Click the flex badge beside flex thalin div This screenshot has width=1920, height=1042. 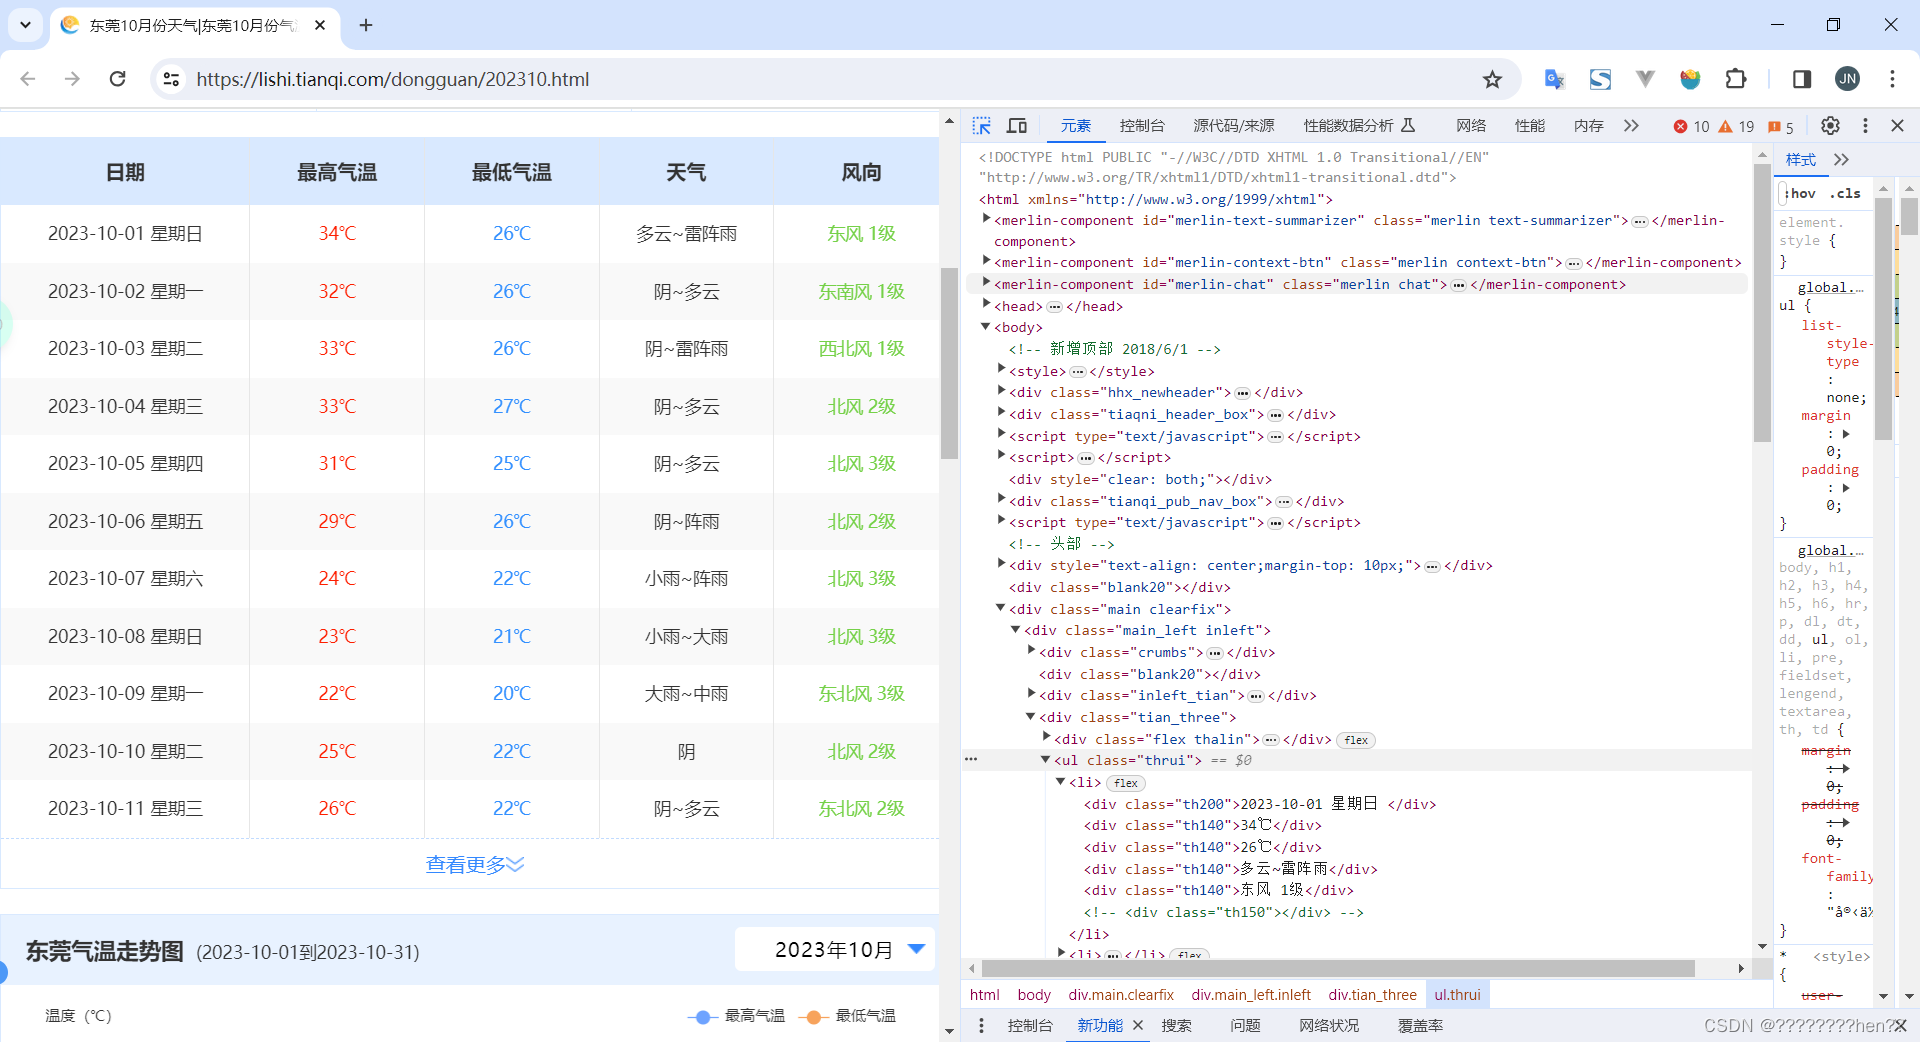point(1356,740)
